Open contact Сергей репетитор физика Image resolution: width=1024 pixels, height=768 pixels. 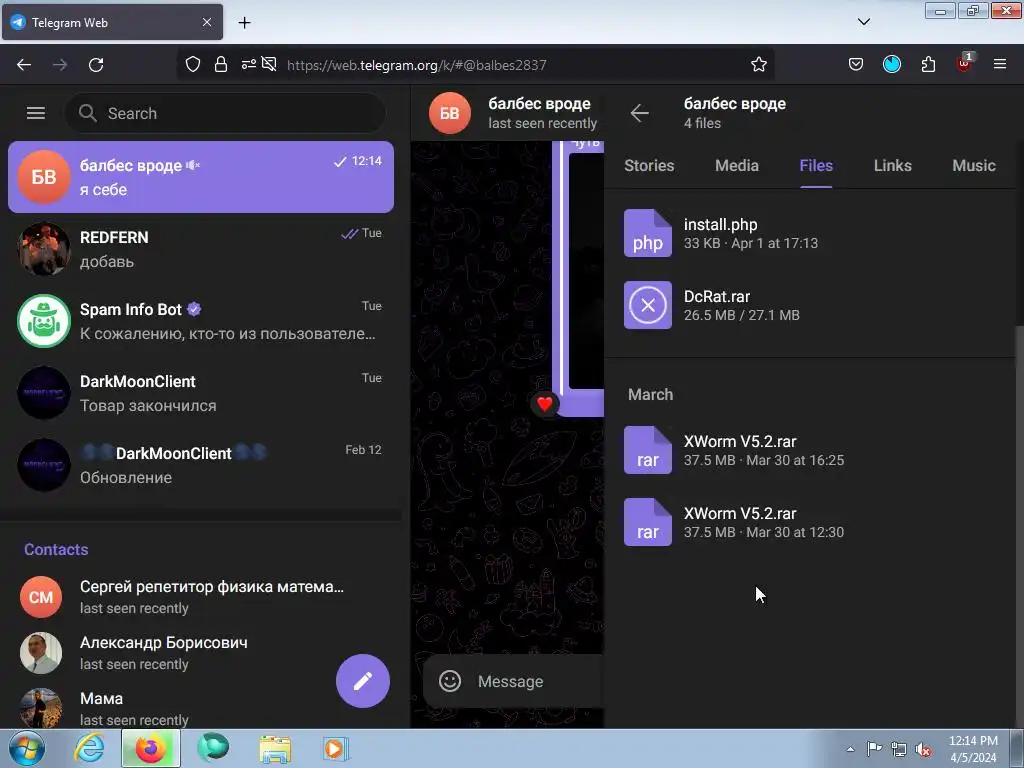(x=200, y=597)
